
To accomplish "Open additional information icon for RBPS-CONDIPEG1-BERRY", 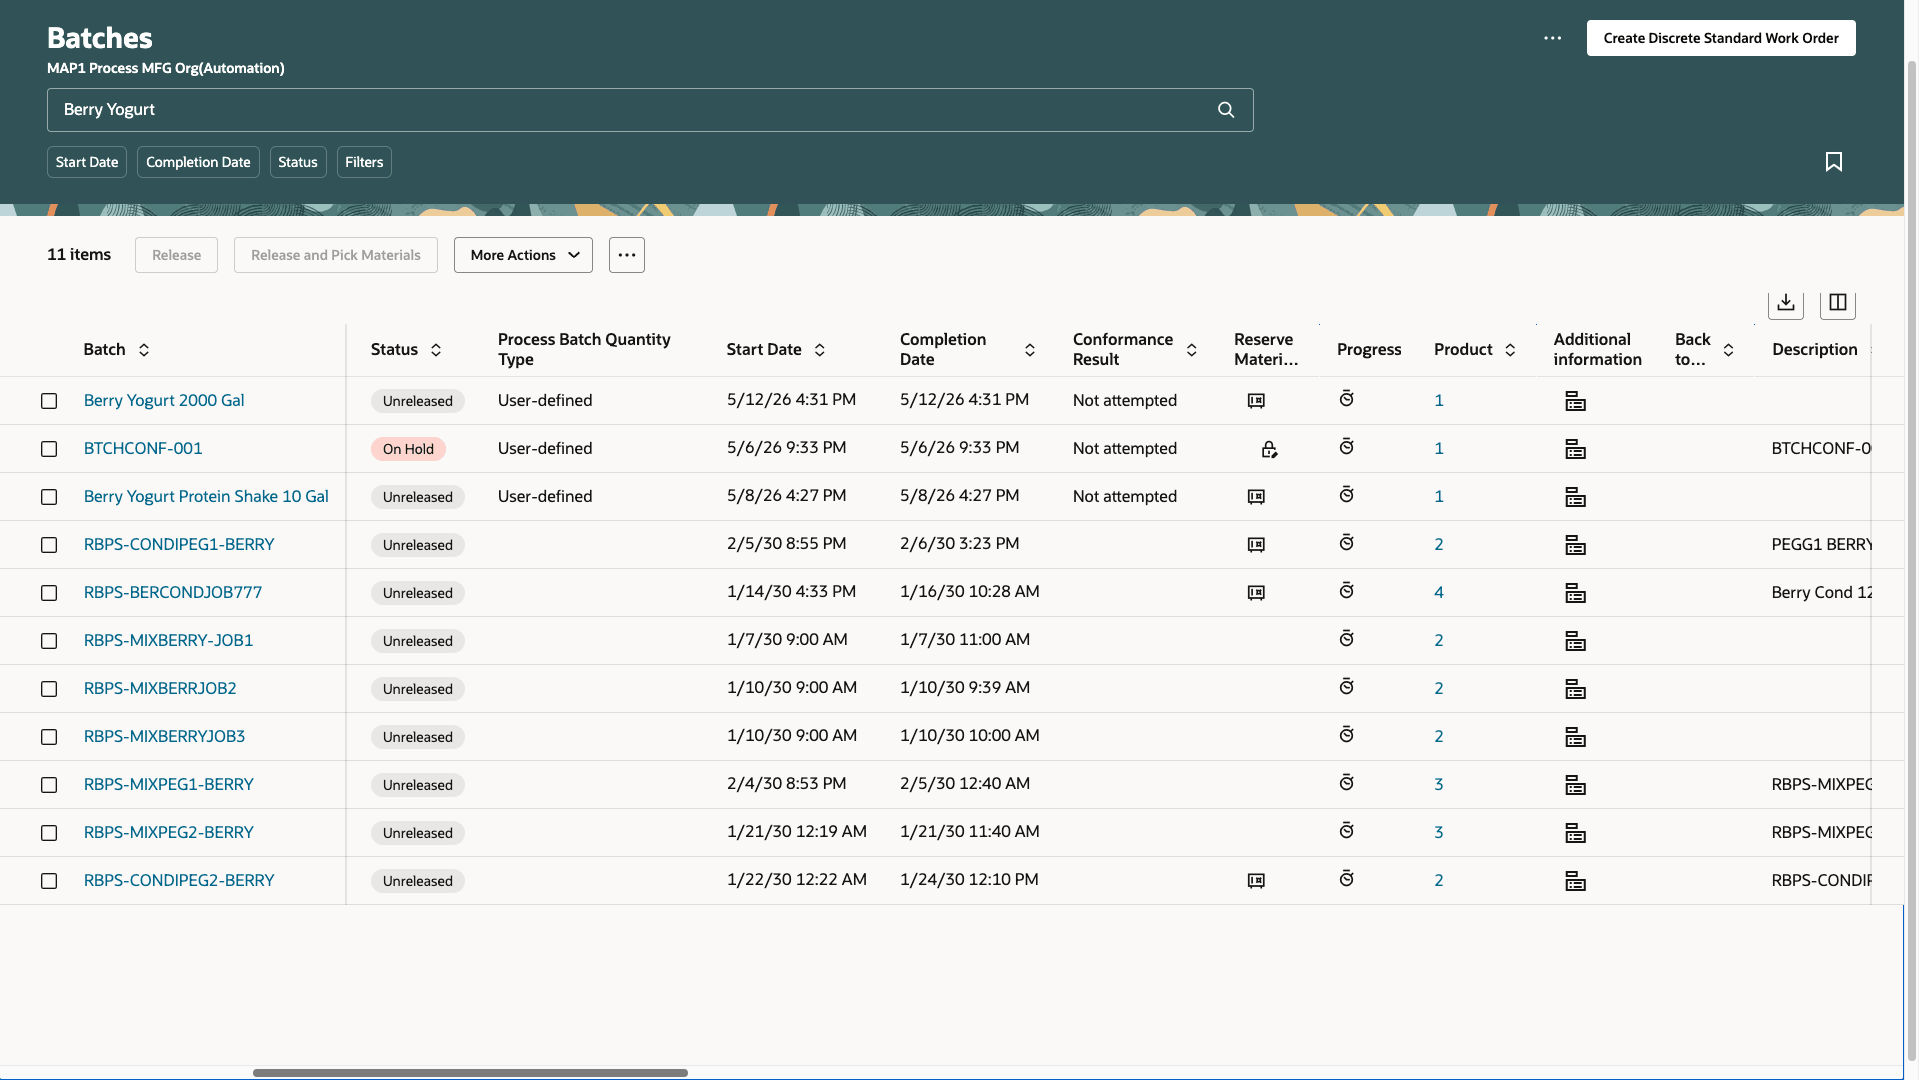I will click(1575, 545).
